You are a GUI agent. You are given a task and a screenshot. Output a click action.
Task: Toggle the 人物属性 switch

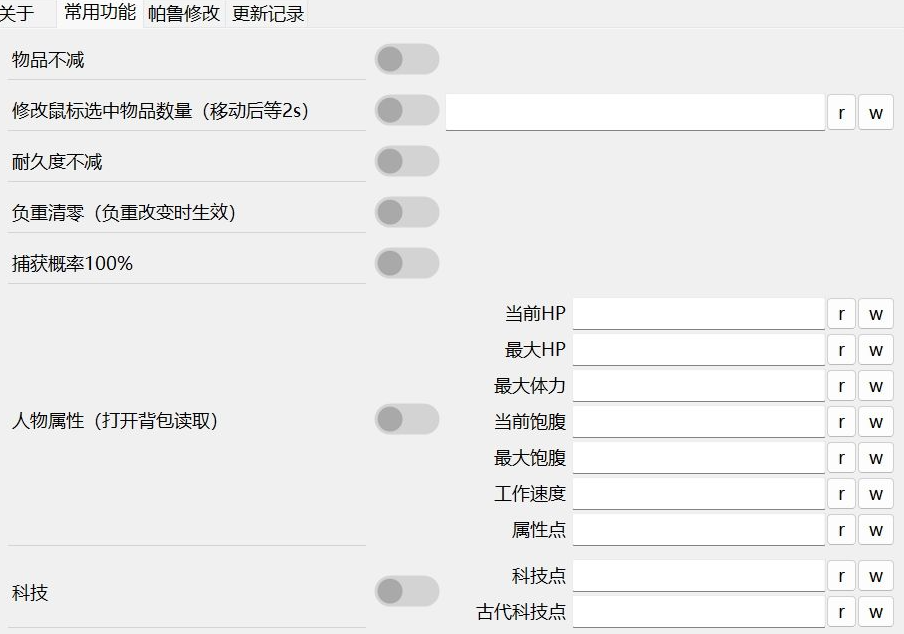(x=407, y=420)
